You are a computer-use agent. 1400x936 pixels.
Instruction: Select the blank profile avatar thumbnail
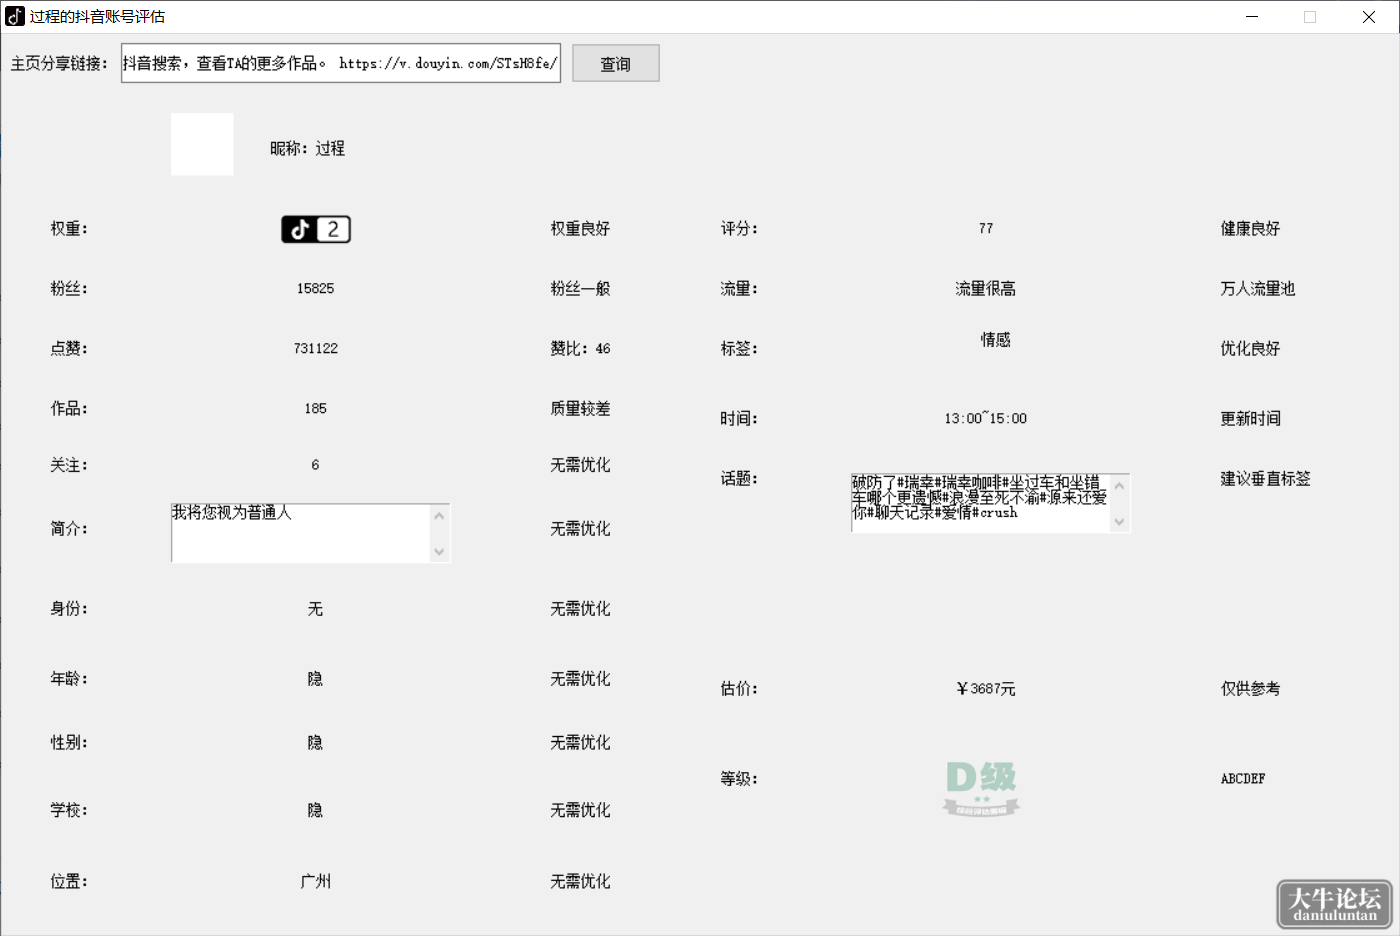202,144
